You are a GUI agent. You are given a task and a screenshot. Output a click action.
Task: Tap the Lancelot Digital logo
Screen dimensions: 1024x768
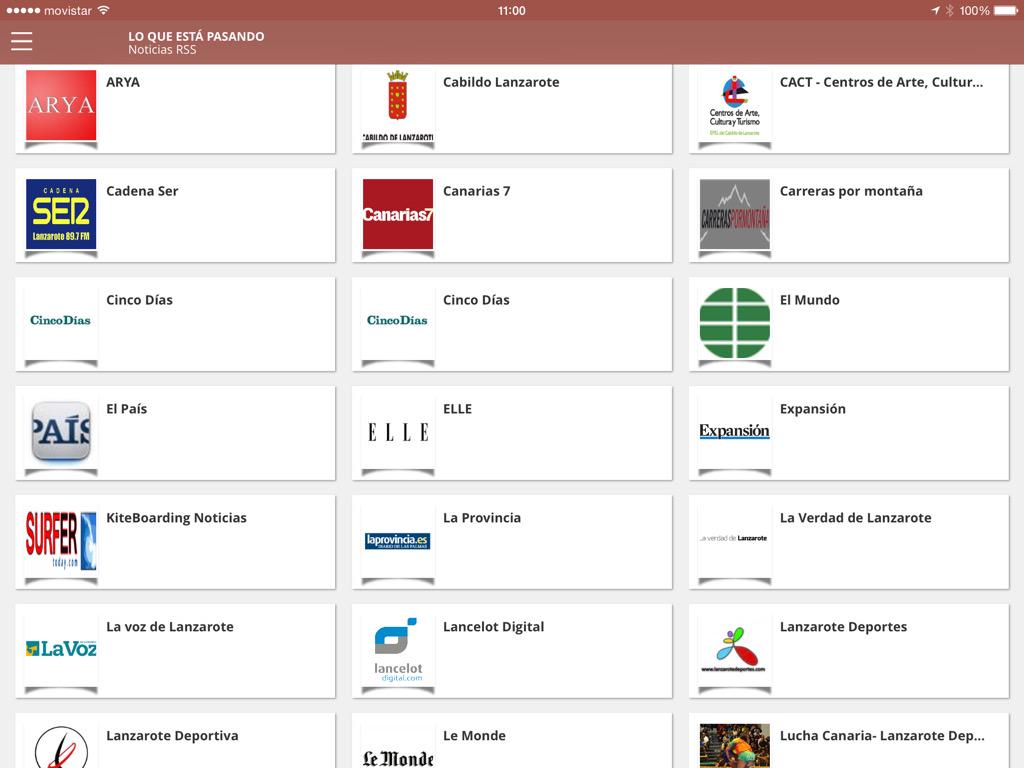tap(398, 650)
